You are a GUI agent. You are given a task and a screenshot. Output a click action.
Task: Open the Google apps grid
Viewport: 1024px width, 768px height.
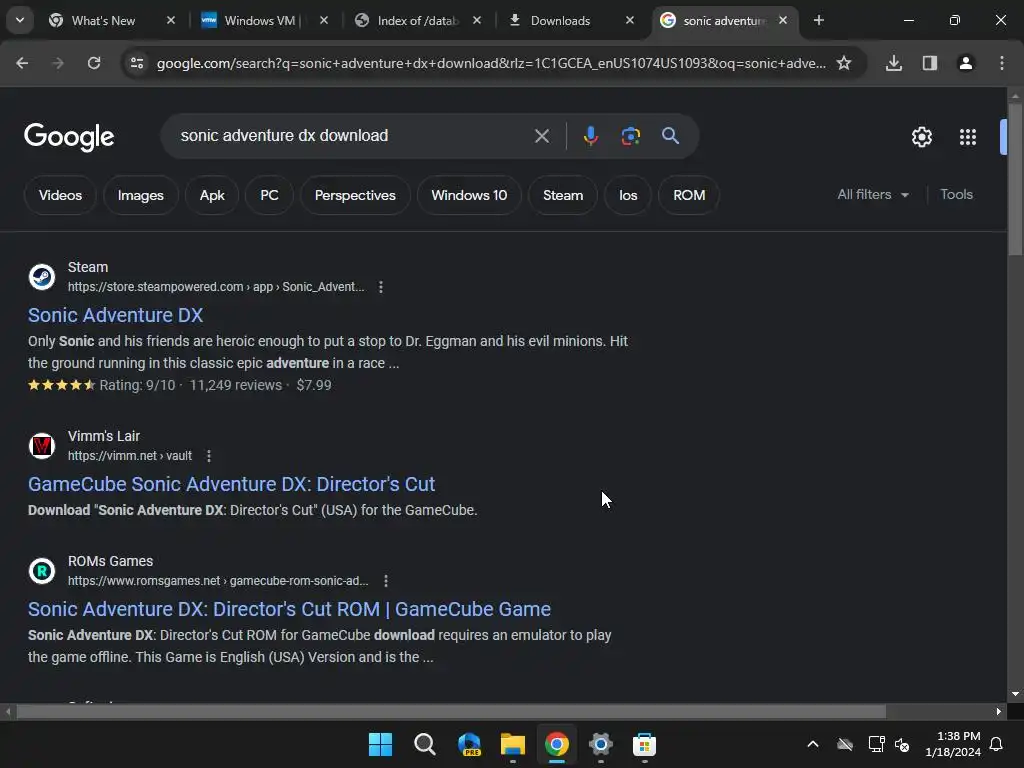(968, 136)
